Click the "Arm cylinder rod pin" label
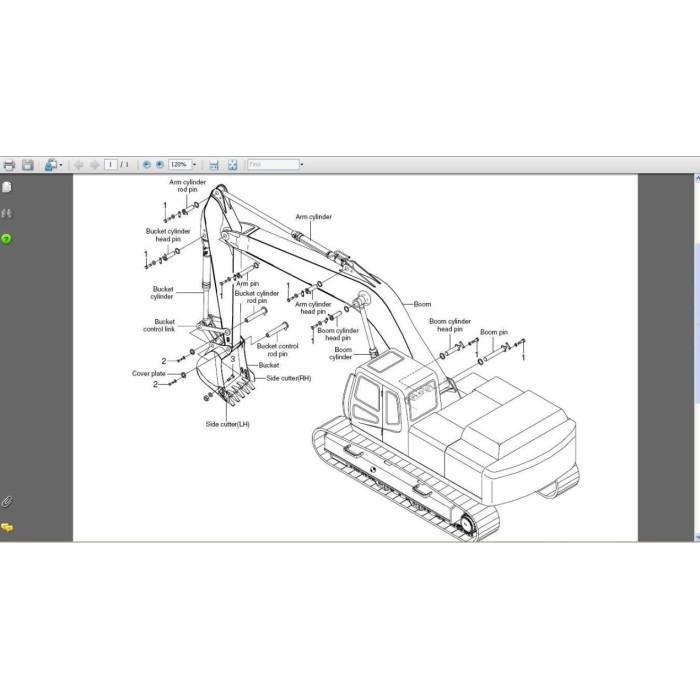The width and height of the screenshot is (700, 700). (x=188, y=186)
